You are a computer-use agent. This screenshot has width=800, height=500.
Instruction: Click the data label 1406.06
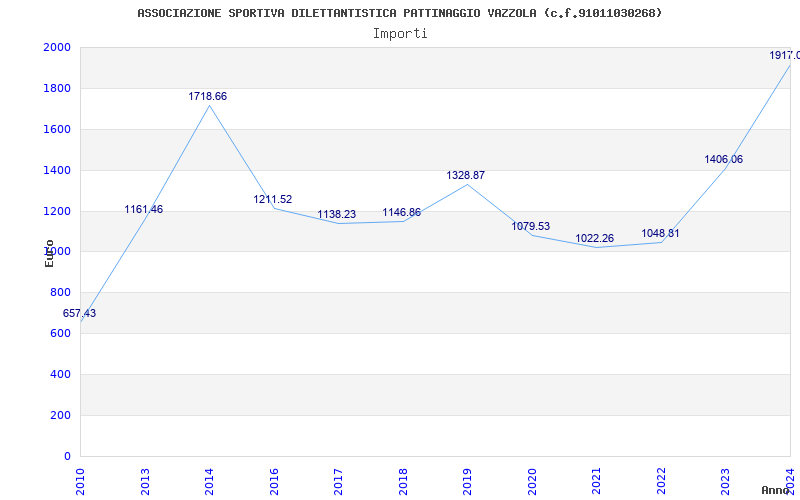pyautogui.click(x=724, y=159)
